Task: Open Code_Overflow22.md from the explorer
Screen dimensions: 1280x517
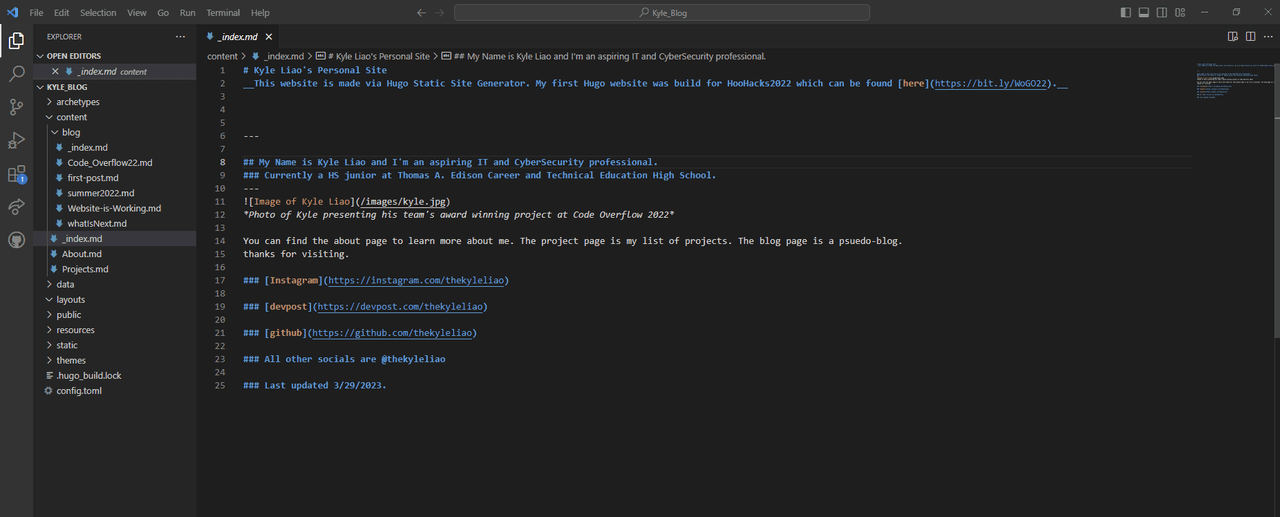Action: tap(109, 163)
